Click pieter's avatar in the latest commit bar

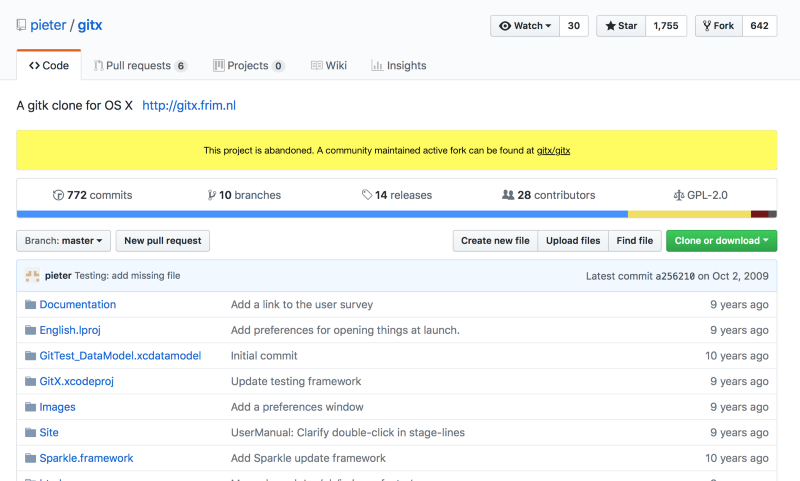pyautogui.click(x=32, y=276)
